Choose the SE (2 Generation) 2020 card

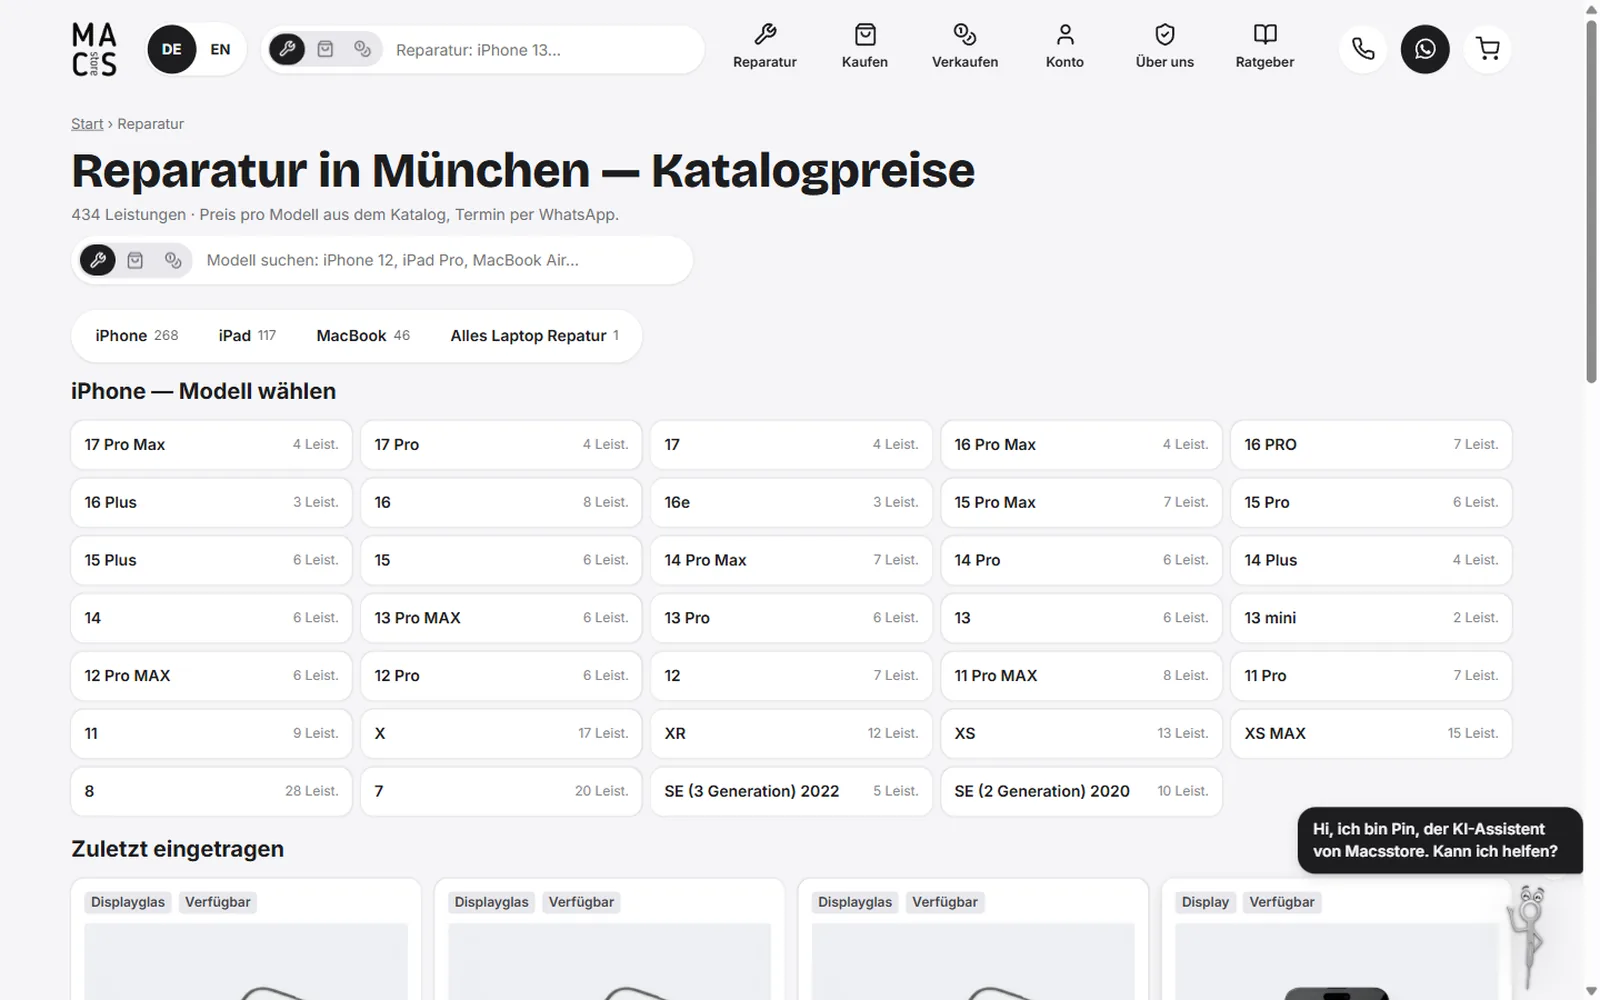1081,791
